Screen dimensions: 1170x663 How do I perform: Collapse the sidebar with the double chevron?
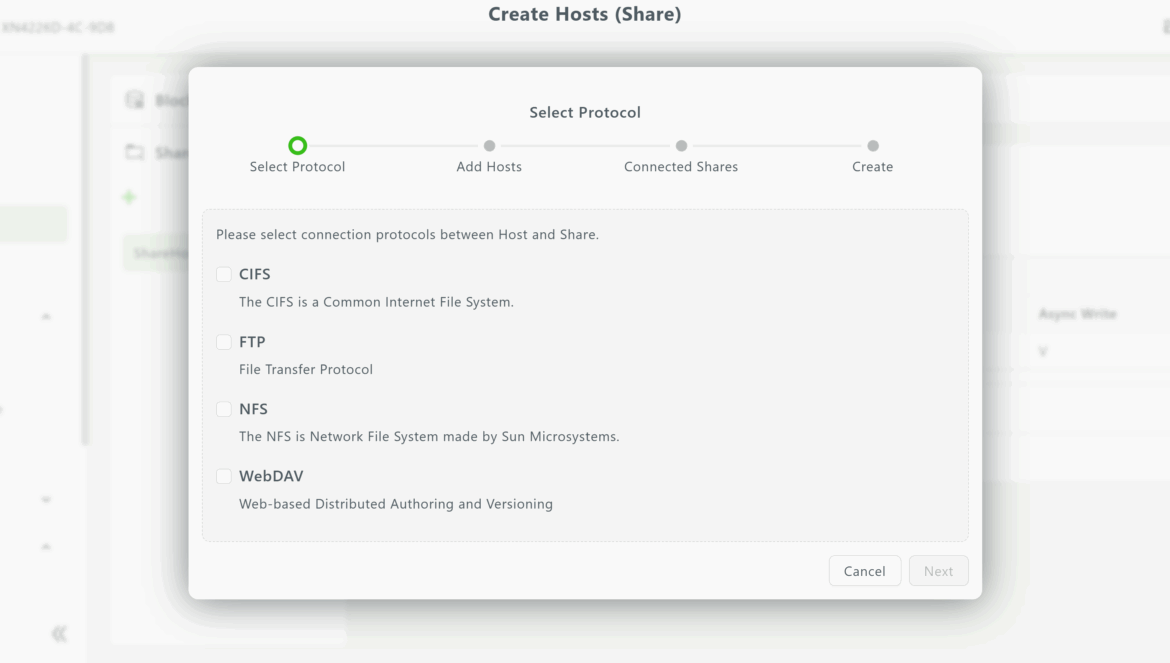point(59,634)
